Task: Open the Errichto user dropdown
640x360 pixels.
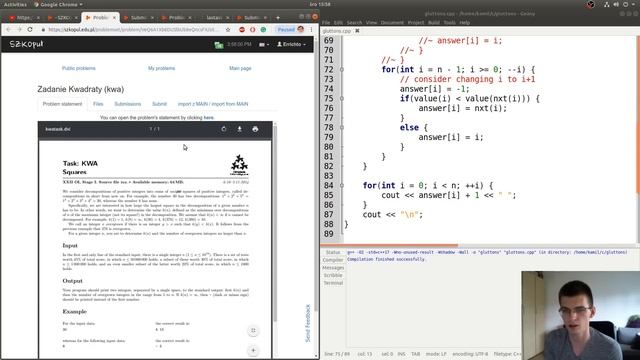Action: tap(291, 44)
